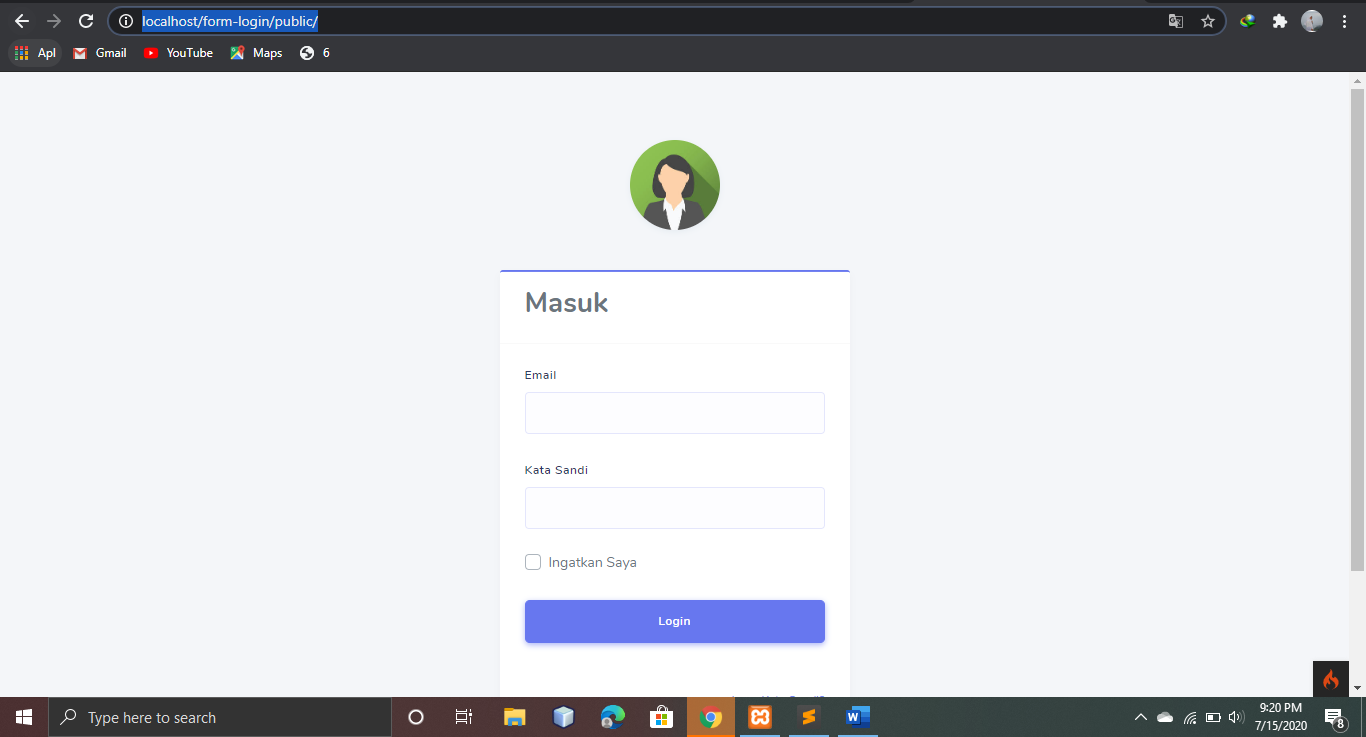Viewport: 1366px width, 737px height.
Task: Open Wi-Fi network tray icon
Action: tap(1190, 717)
